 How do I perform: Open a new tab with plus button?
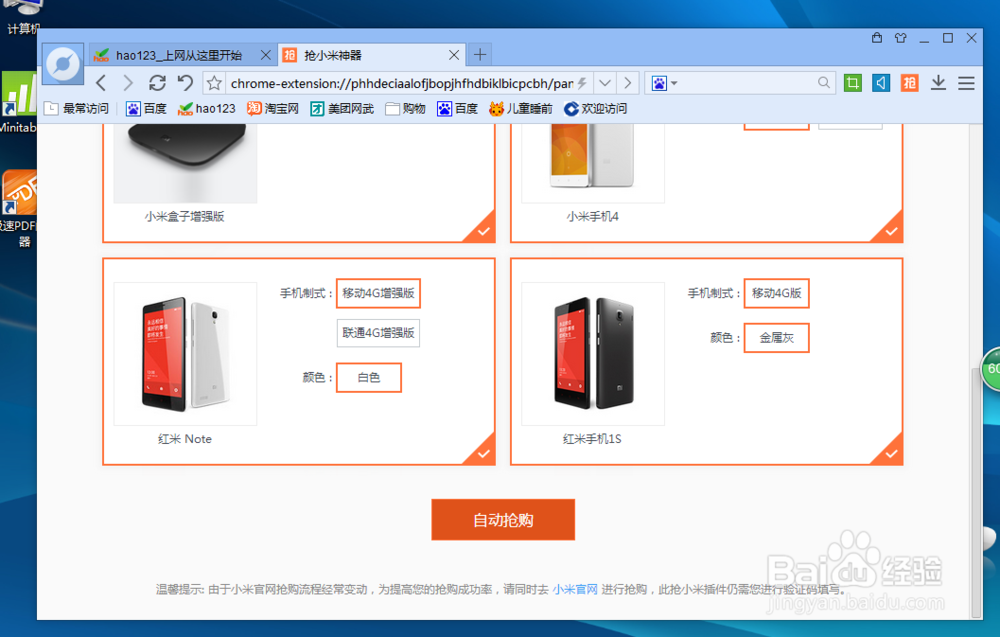click(x=480, y=55)
